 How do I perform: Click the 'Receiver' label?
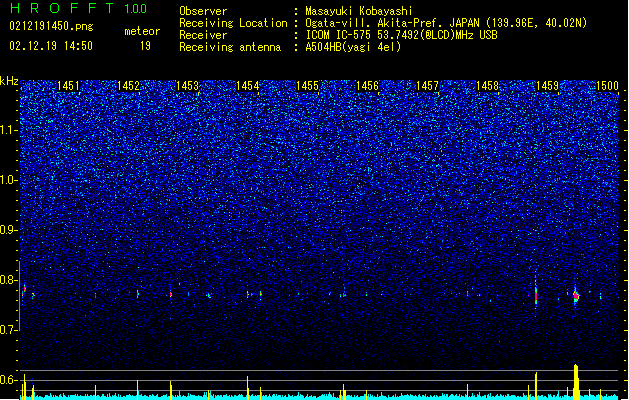click(x=203, y=35)
